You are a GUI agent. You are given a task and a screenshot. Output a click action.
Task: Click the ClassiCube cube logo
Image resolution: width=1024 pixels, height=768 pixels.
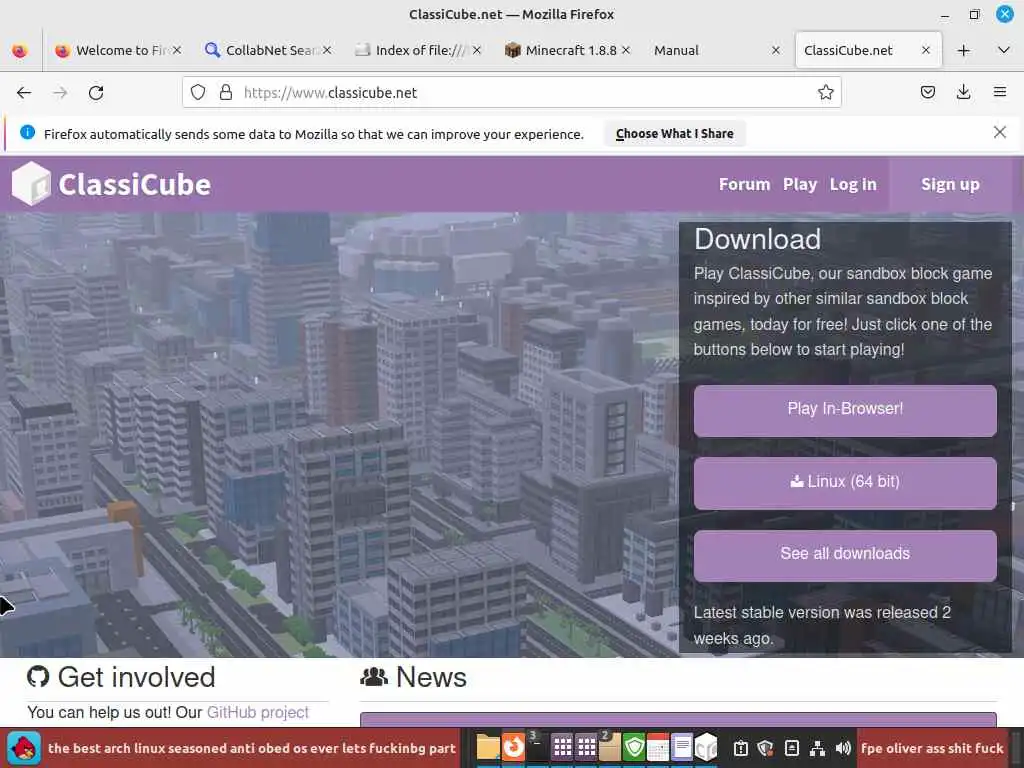coord(31,184)
